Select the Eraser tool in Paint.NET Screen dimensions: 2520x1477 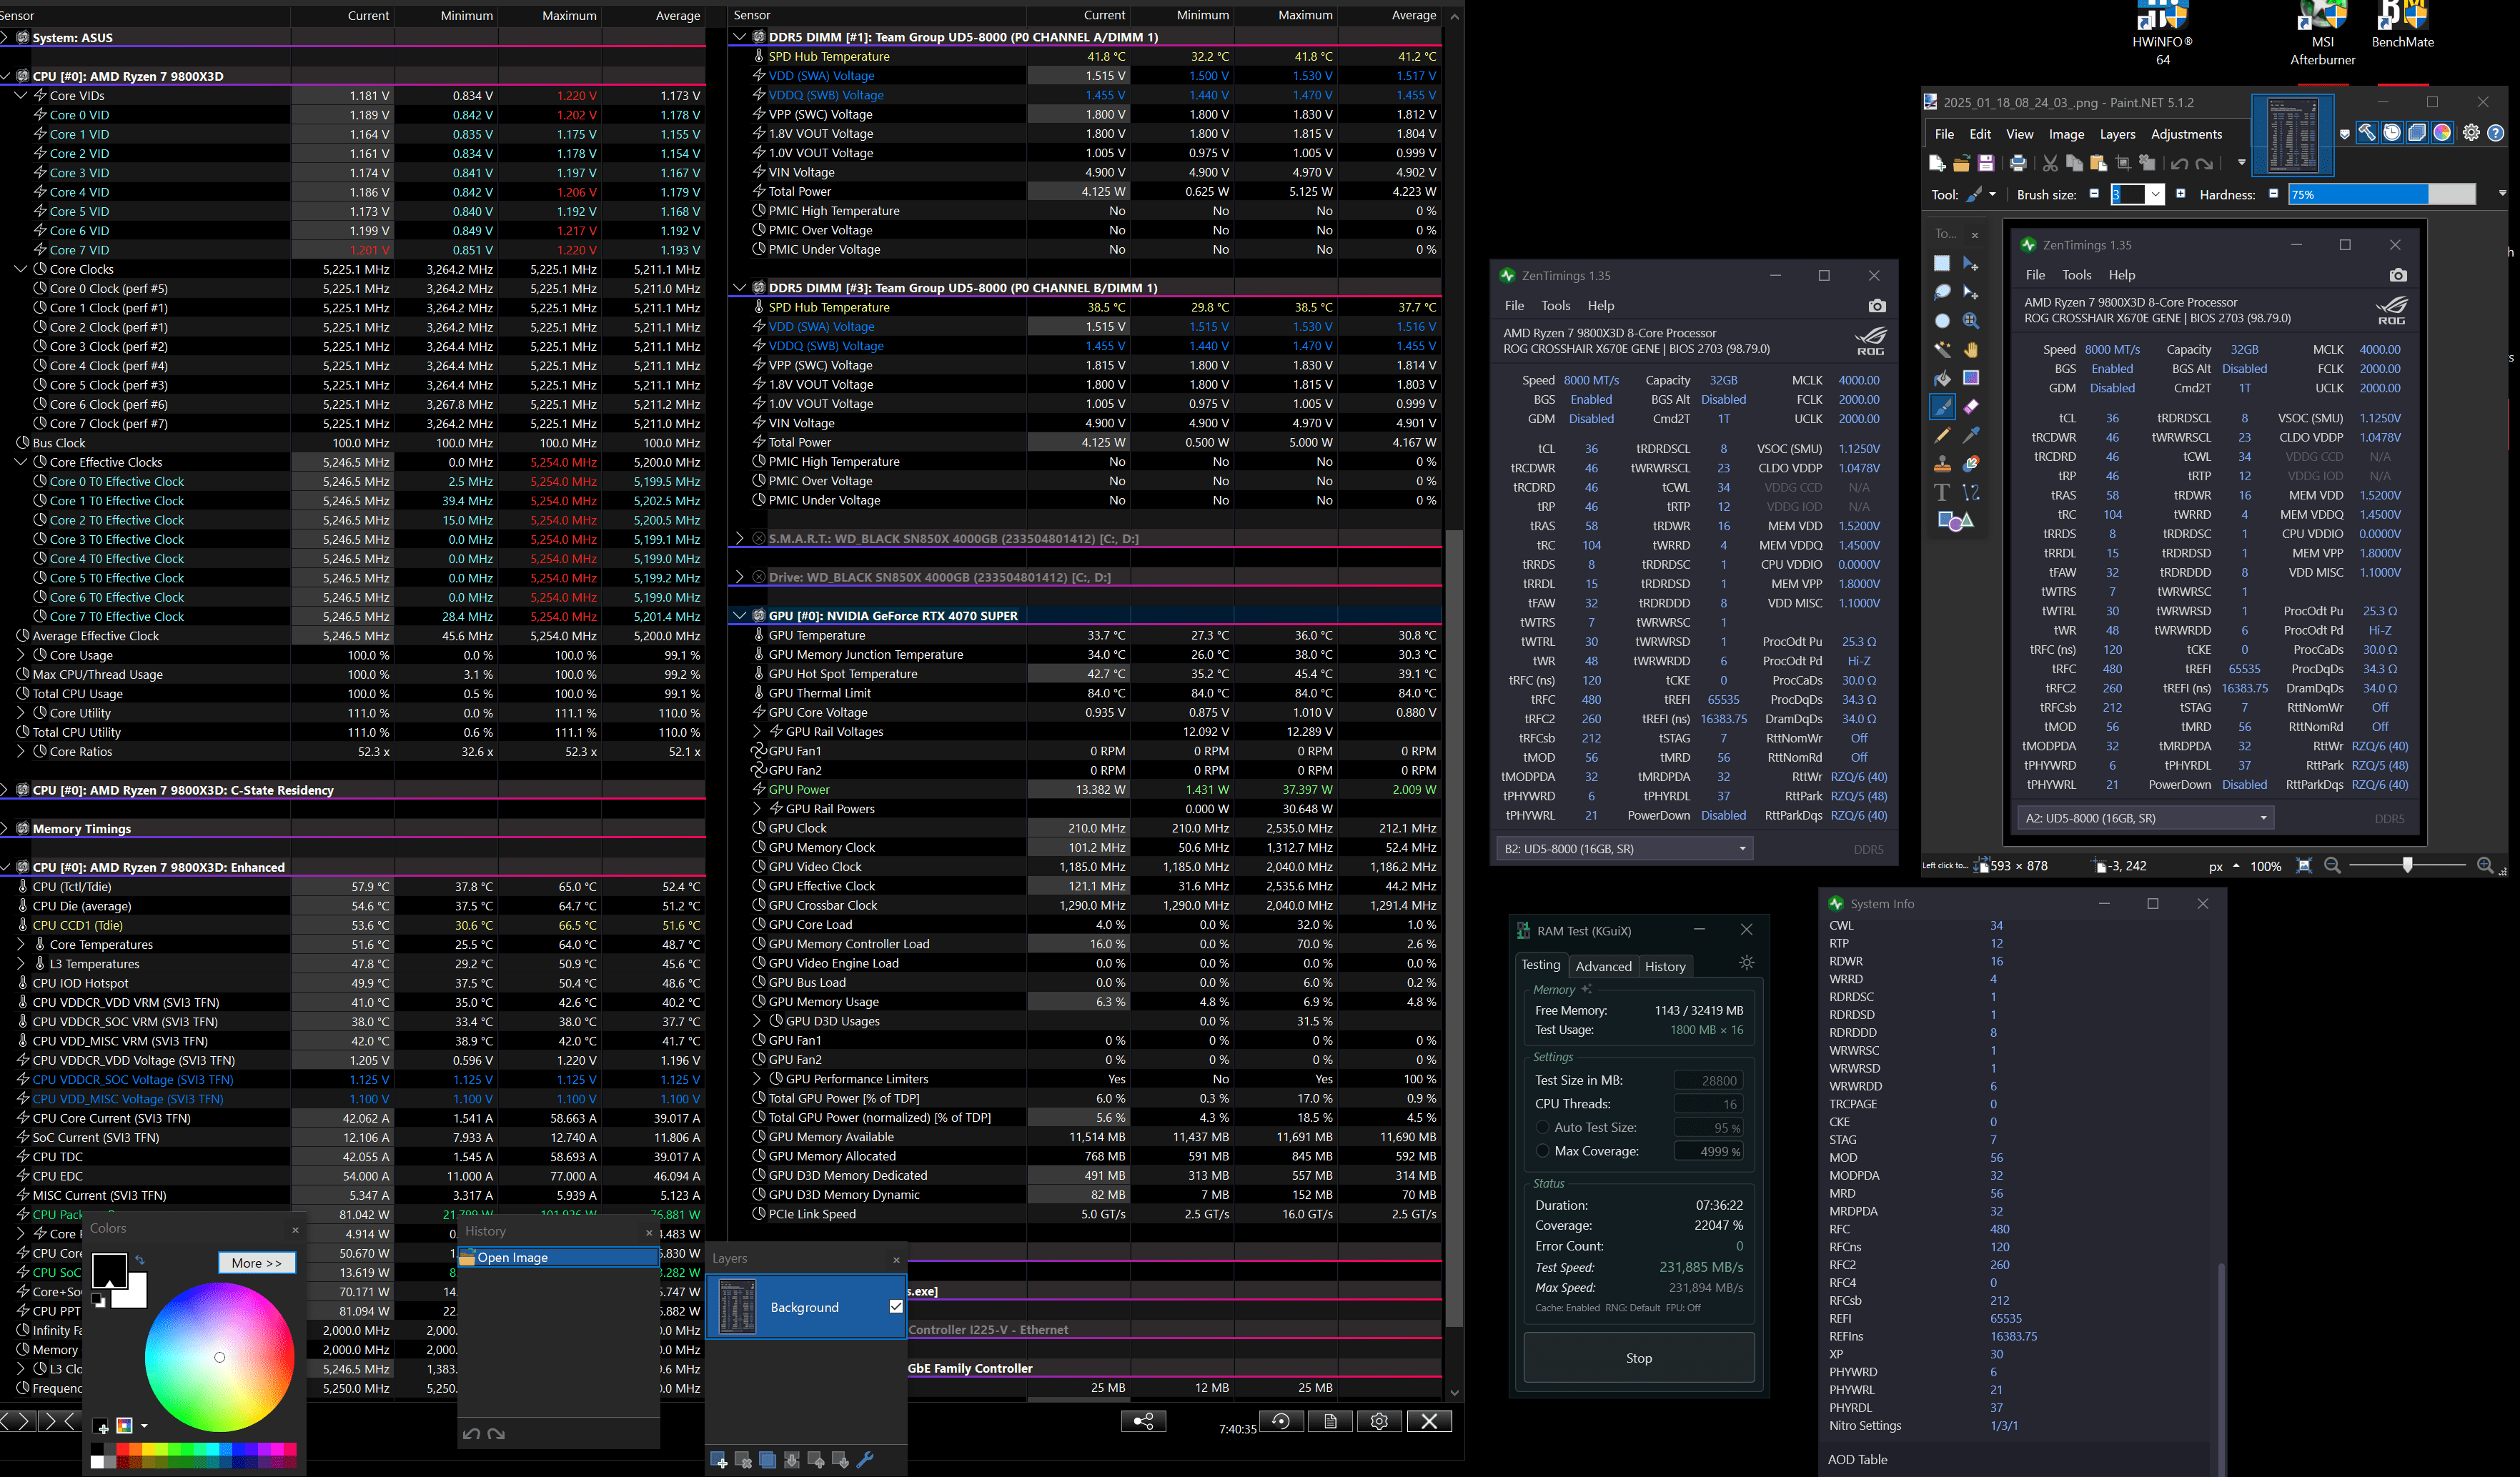click(1971, 407)
